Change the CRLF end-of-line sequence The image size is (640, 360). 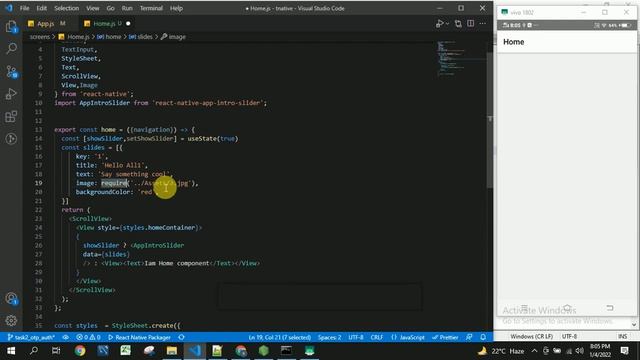(377, 337)
